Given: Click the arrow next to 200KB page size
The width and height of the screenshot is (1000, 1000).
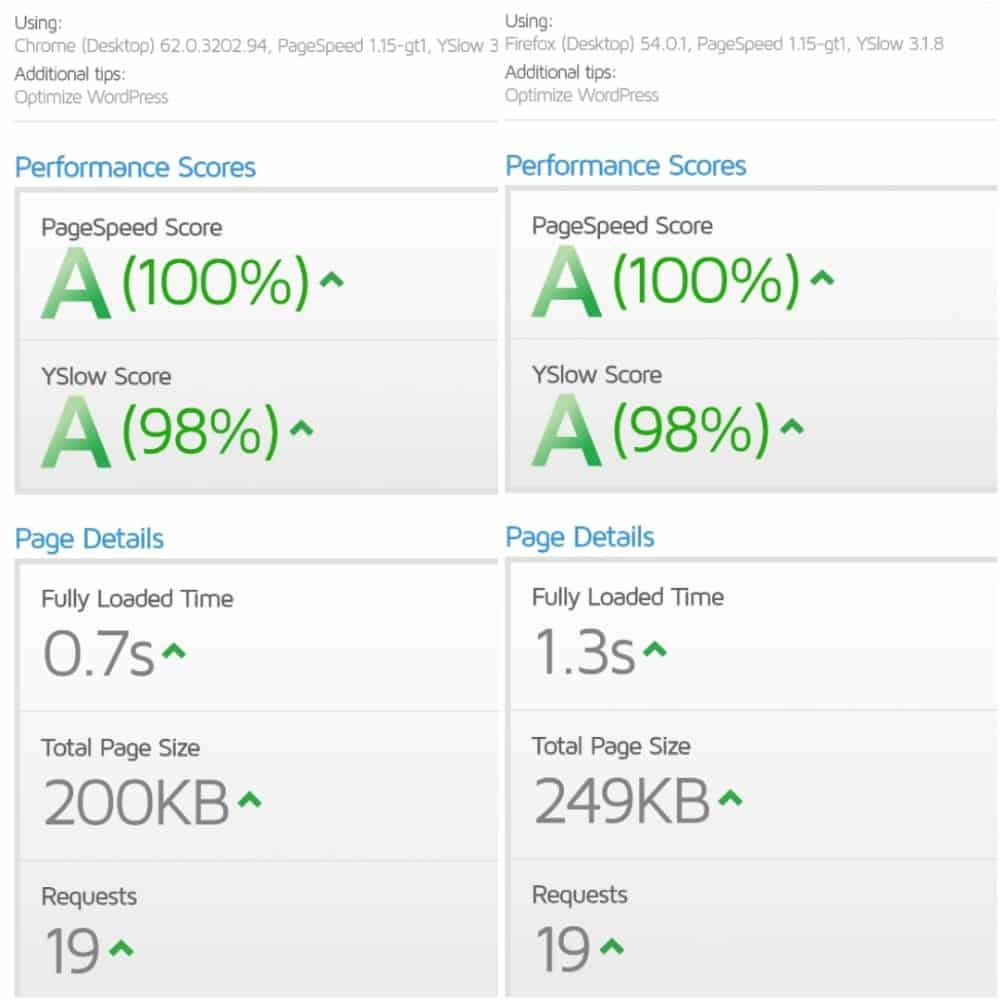Looking at the screenshot, I should pos(250,800).
